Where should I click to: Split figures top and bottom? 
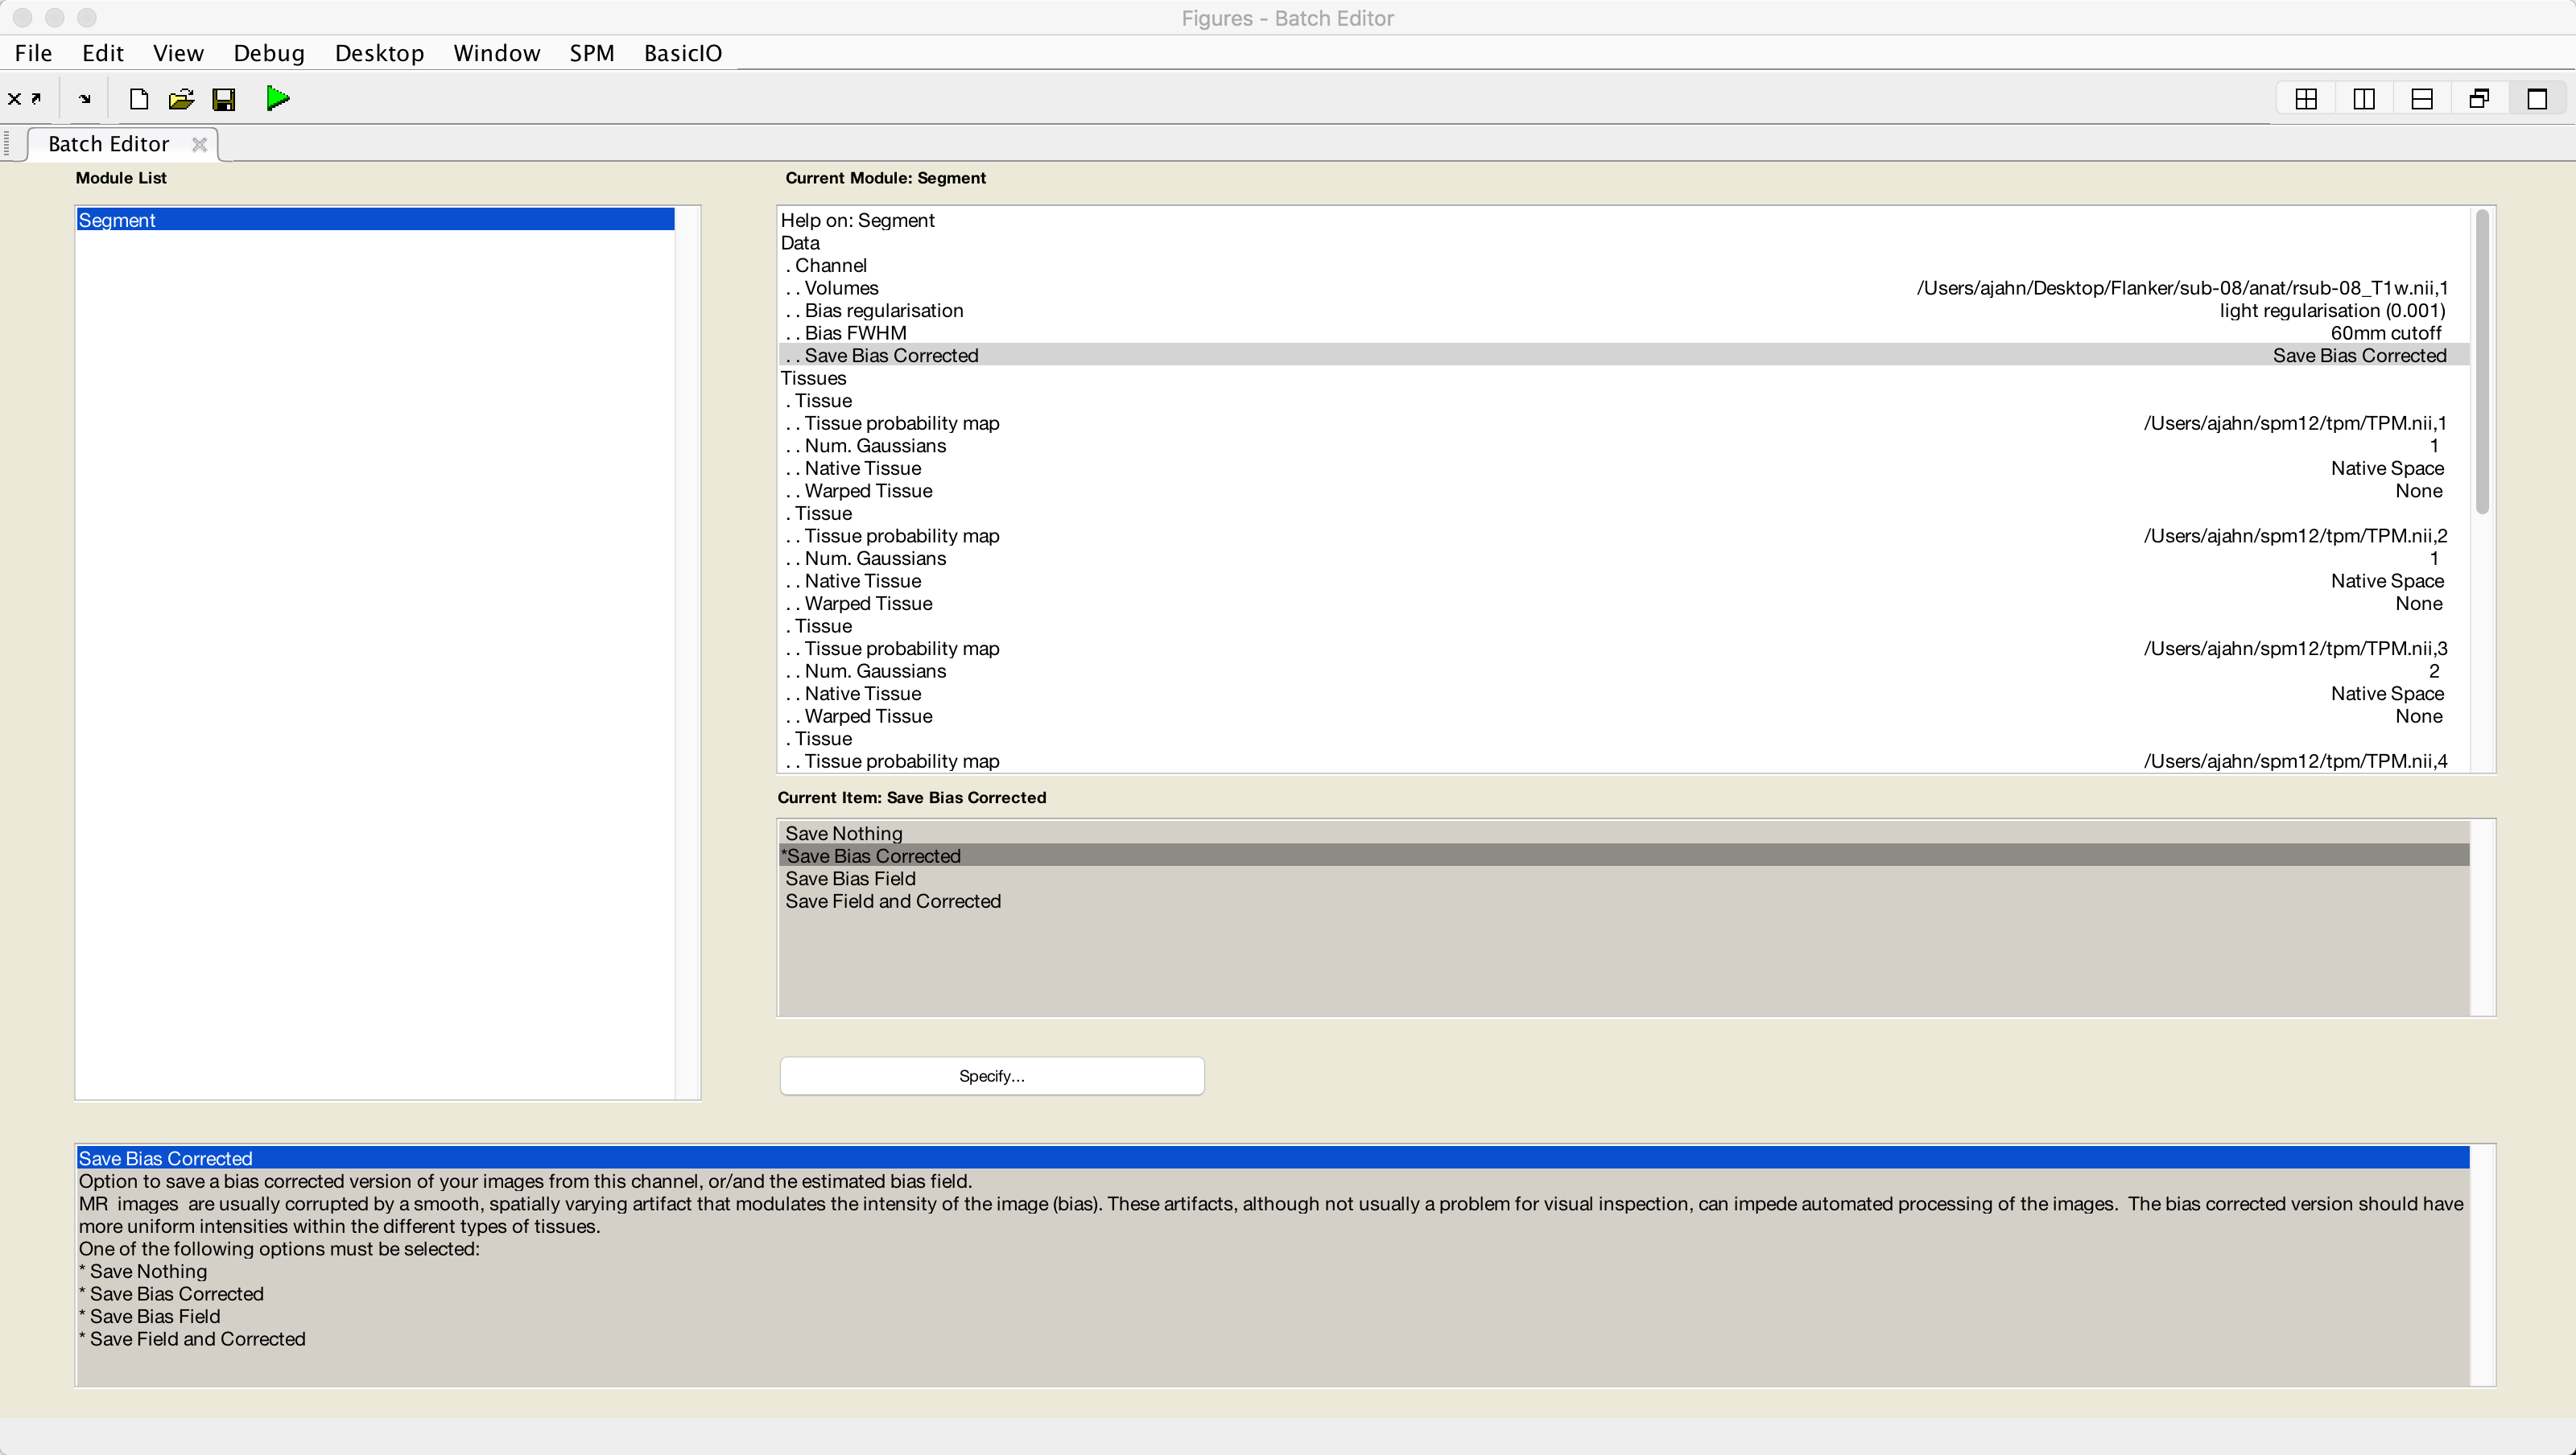coord(2422,99)
